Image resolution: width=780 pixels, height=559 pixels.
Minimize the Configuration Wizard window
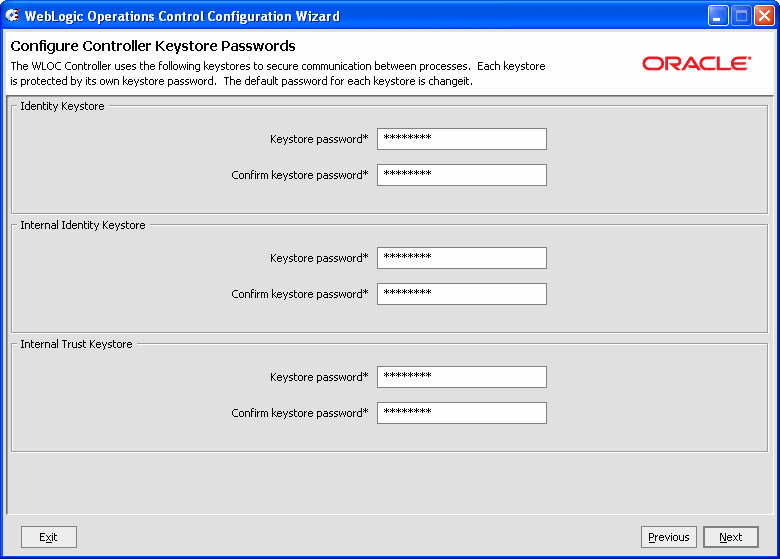click(718, 16)
